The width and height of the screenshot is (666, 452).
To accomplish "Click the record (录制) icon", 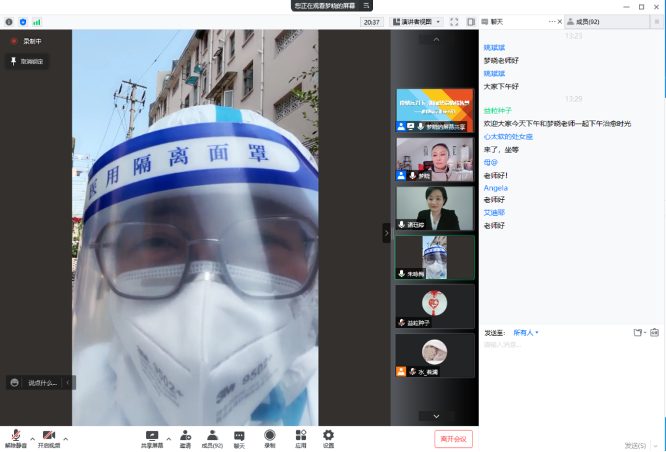I will pyautogui.click(x=270, y=436).
